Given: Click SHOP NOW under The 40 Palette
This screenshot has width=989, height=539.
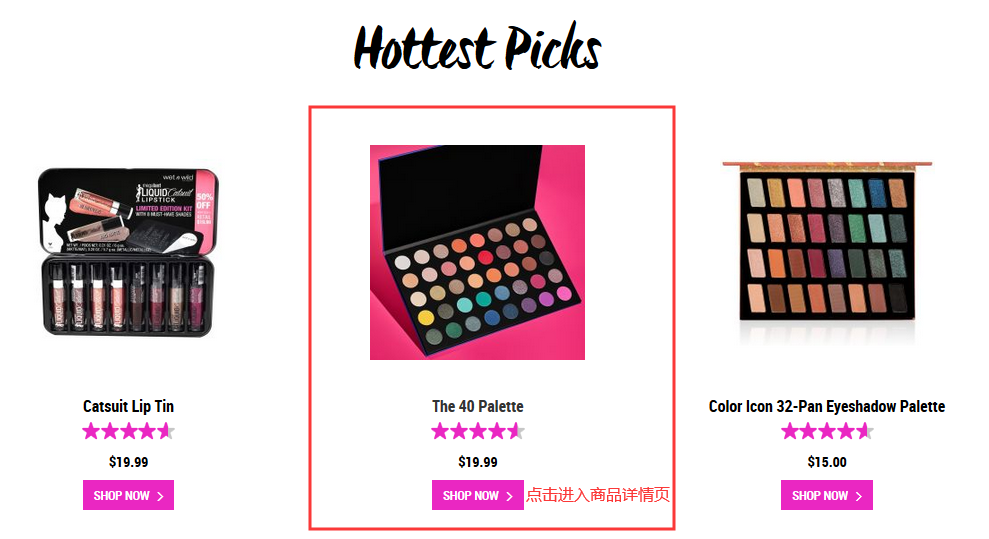Looking at the screenshot, I should (477, 496).
